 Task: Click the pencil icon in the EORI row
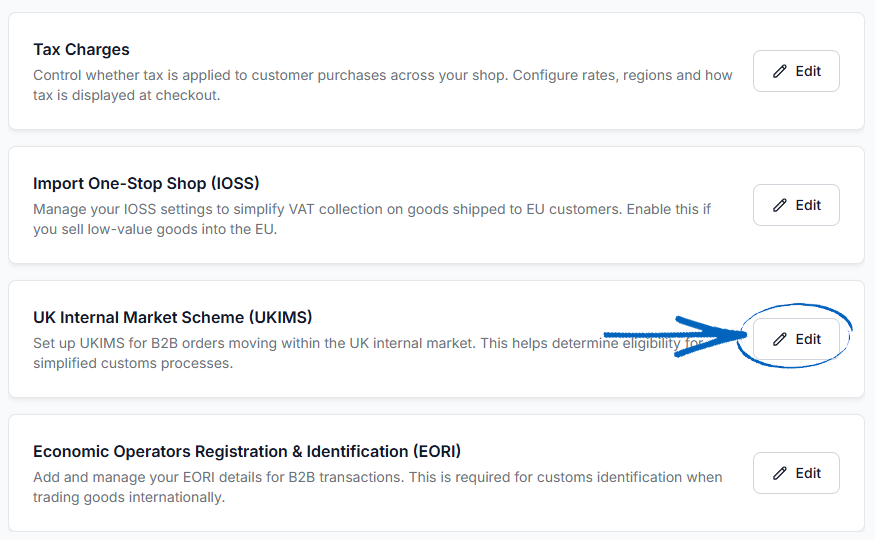coord(780,473)
